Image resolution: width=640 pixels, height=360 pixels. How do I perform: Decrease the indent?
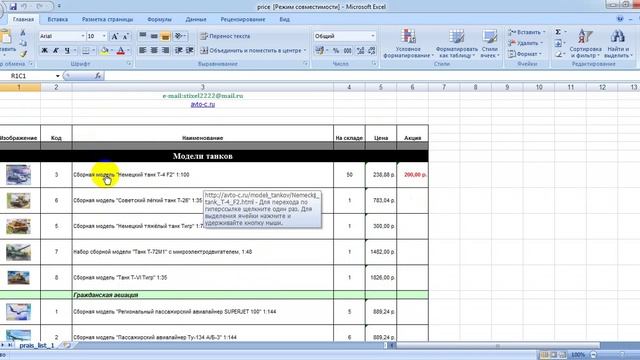pyautogui.click(x=179, y=51)
